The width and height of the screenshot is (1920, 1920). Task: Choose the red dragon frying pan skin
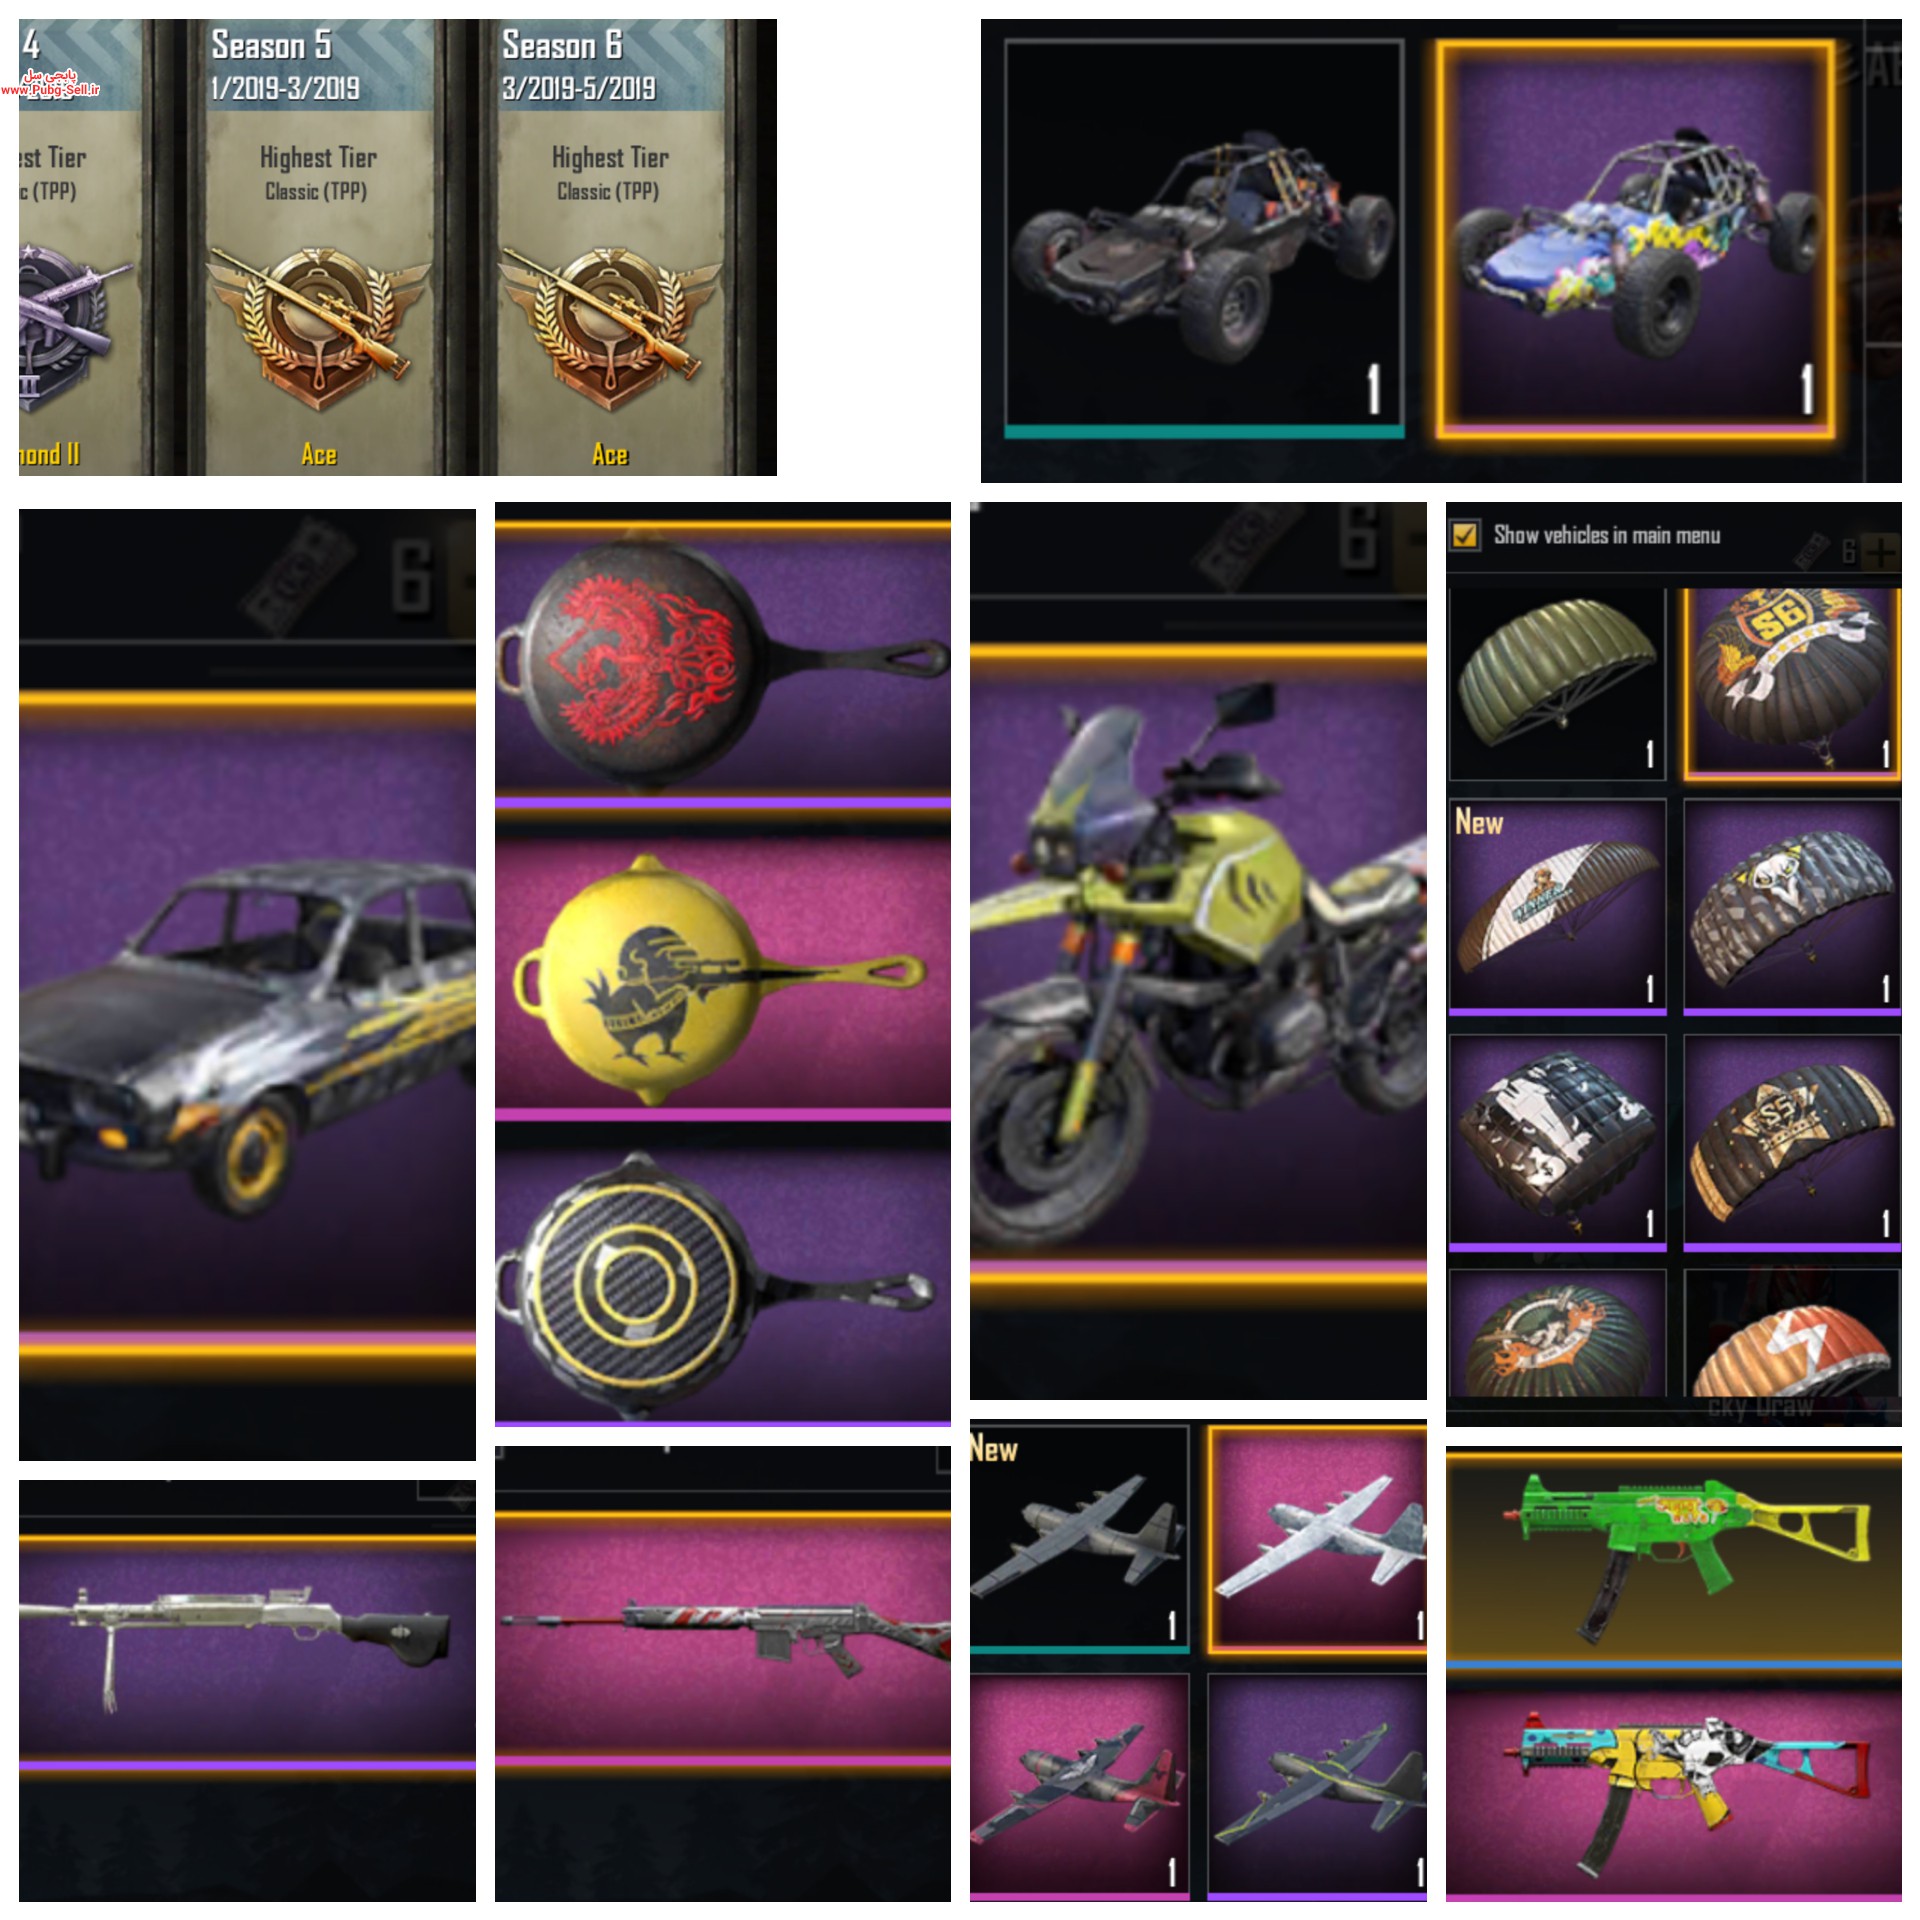coord(723,666)
